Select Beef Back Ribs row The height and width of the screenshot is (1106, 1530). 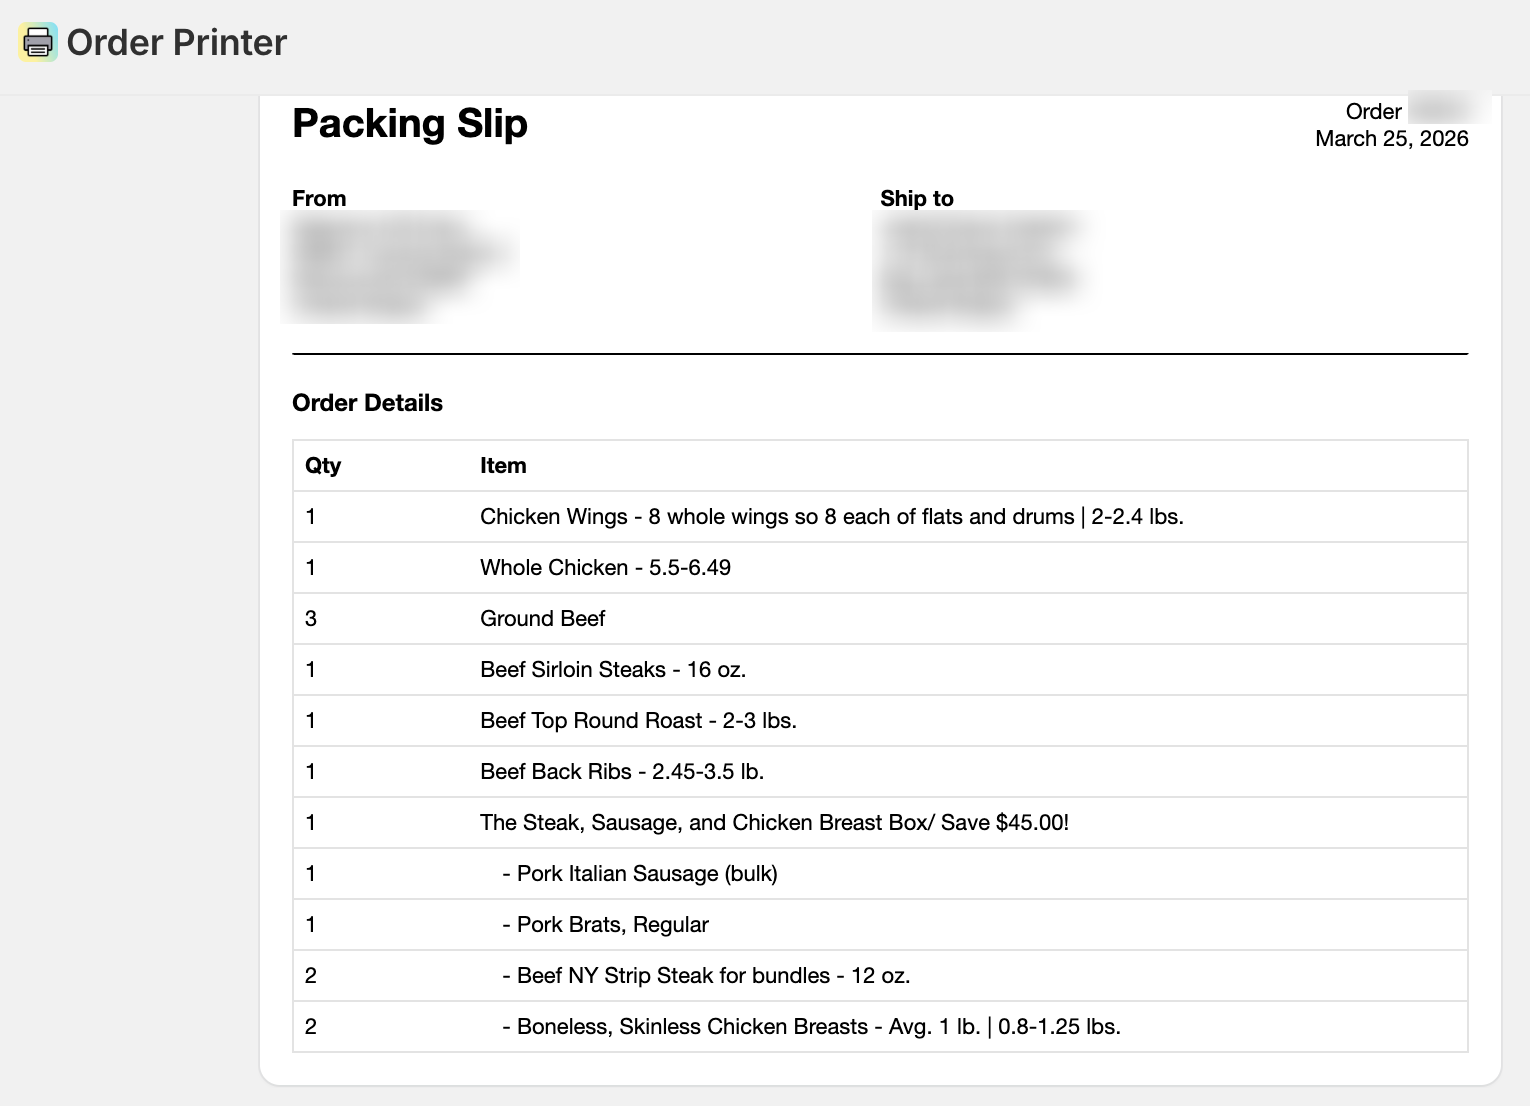coord(621,772)
